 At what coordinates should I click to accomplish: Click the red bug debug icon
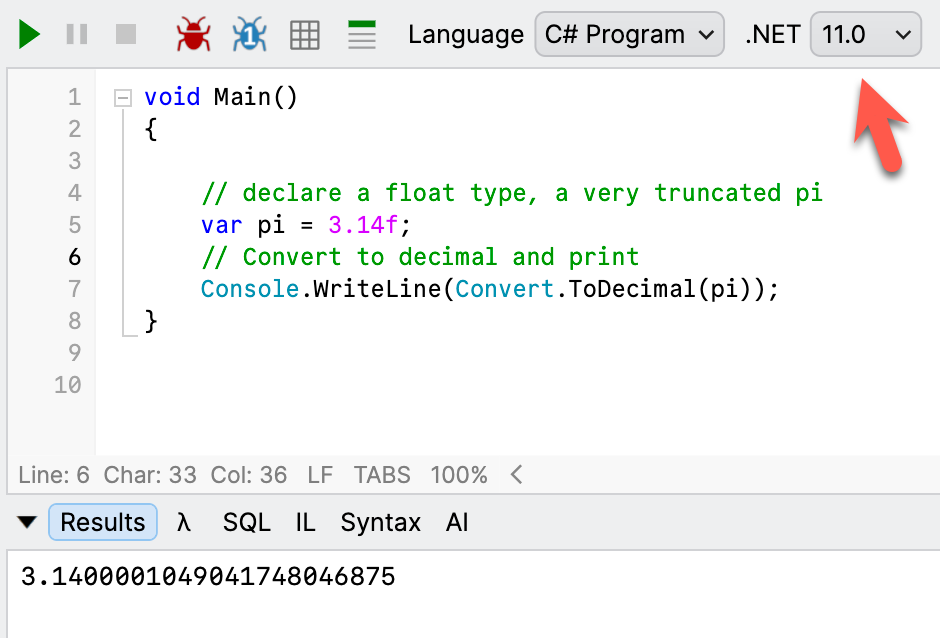tap(193, 34)
